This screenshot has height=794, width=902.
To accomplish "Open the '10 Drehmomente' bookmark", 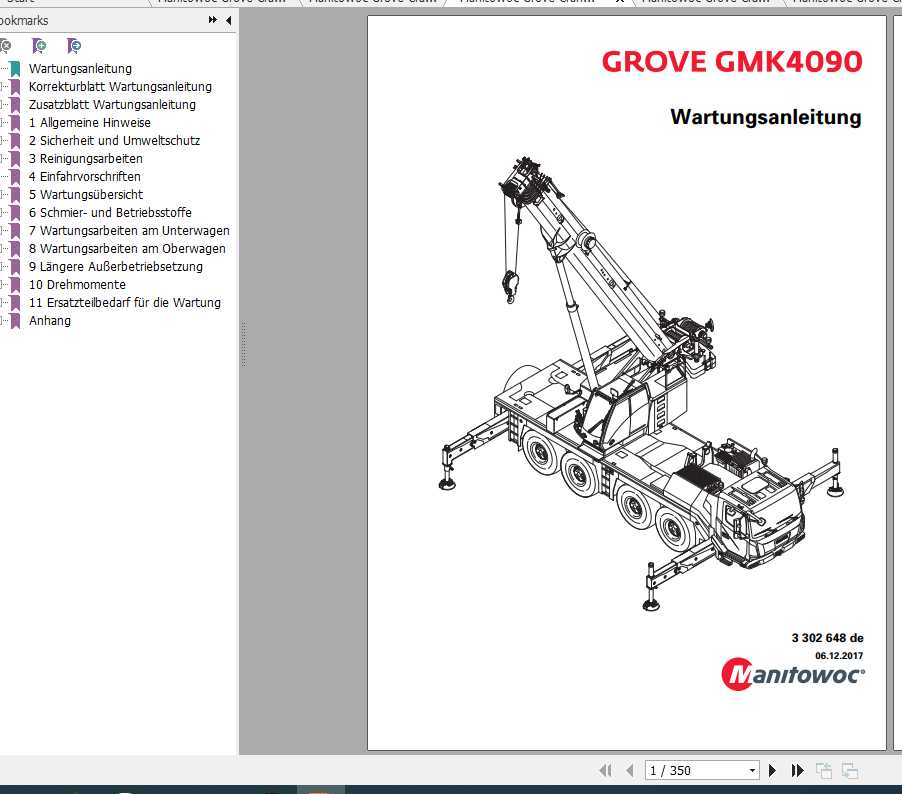I will click(x=78, y=284).
